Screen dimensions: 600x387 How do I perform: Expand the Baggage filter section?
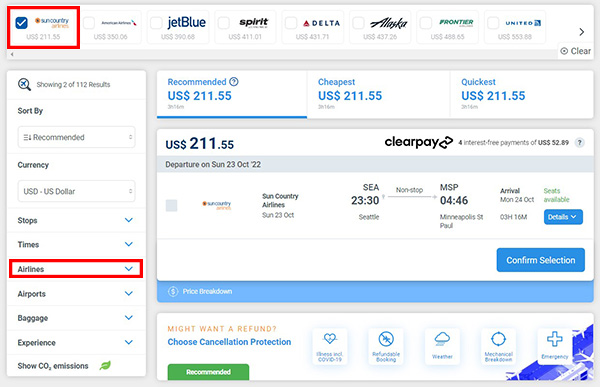click(x=76, y=318)
